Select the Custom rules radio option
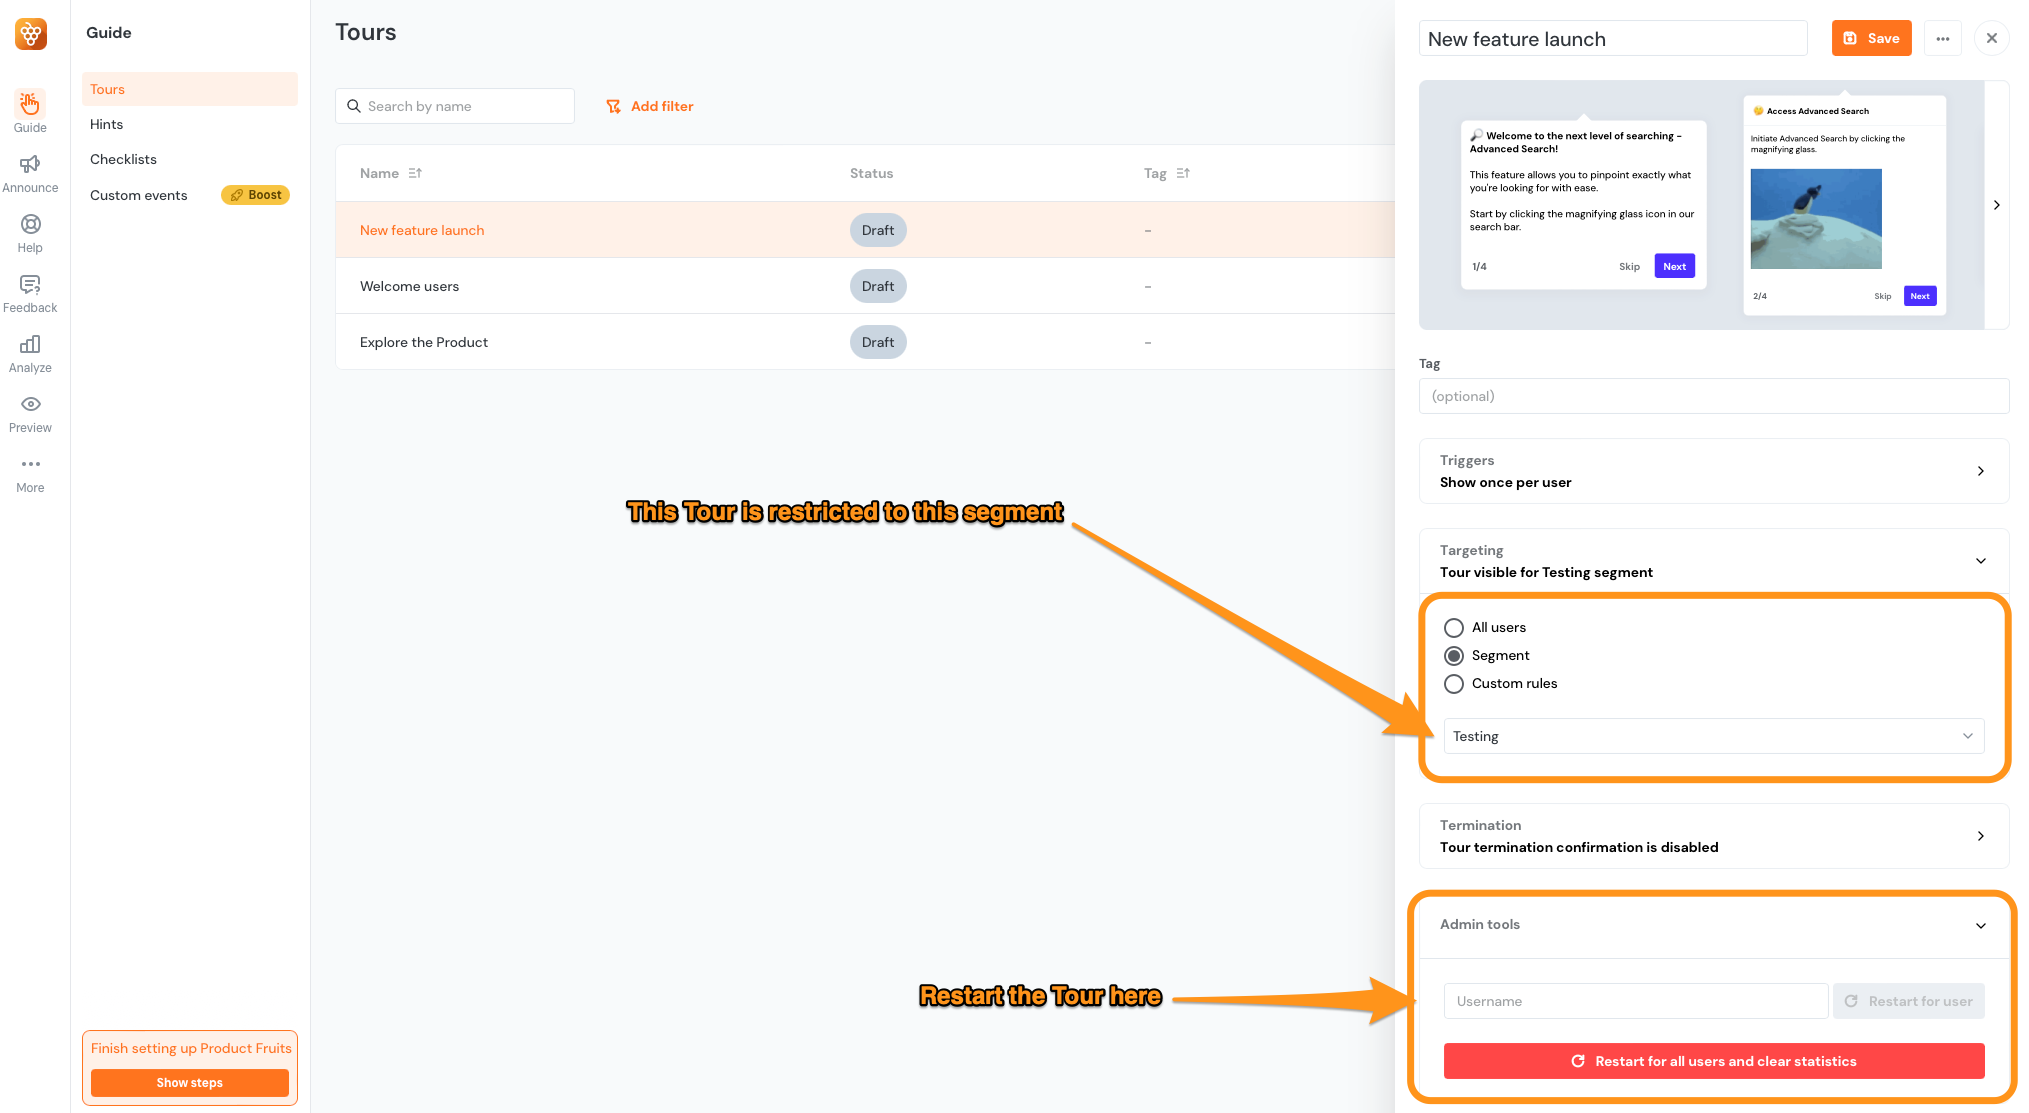This screenshot has width=2029, height=1113. [1454, 684]
